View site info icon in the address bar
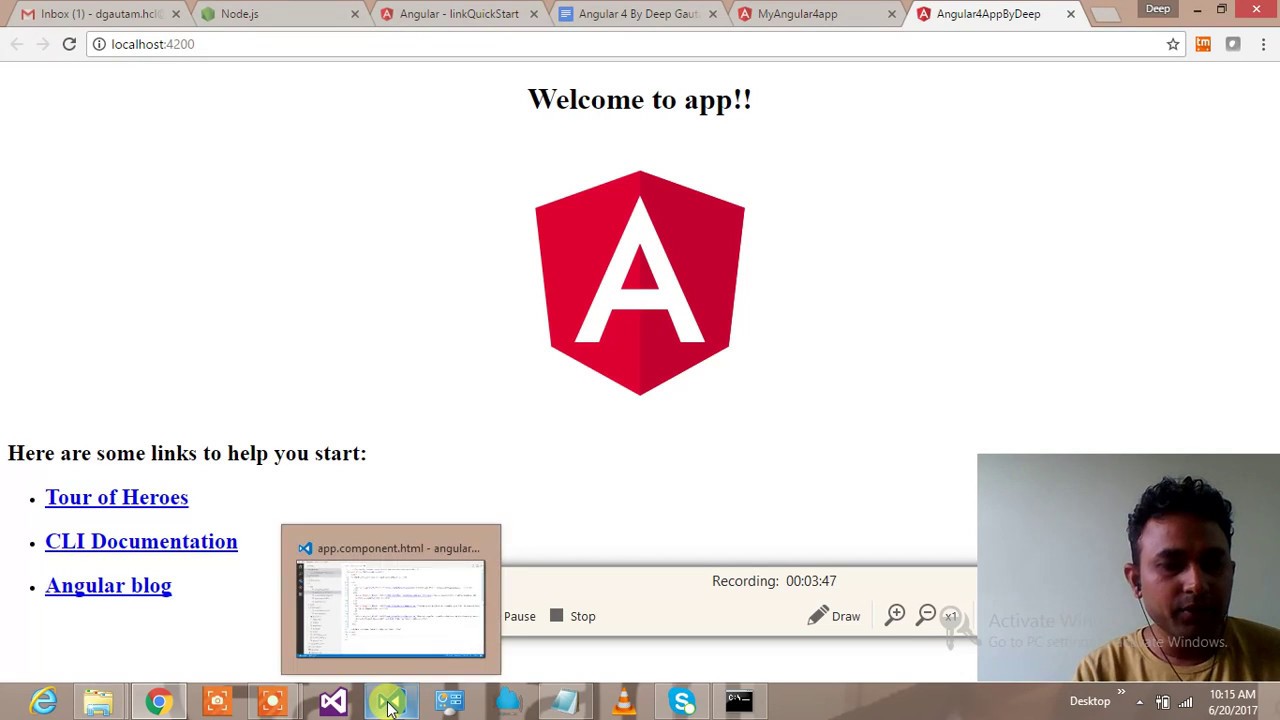This screenshot has height=720, width=1280. [99, 44]
